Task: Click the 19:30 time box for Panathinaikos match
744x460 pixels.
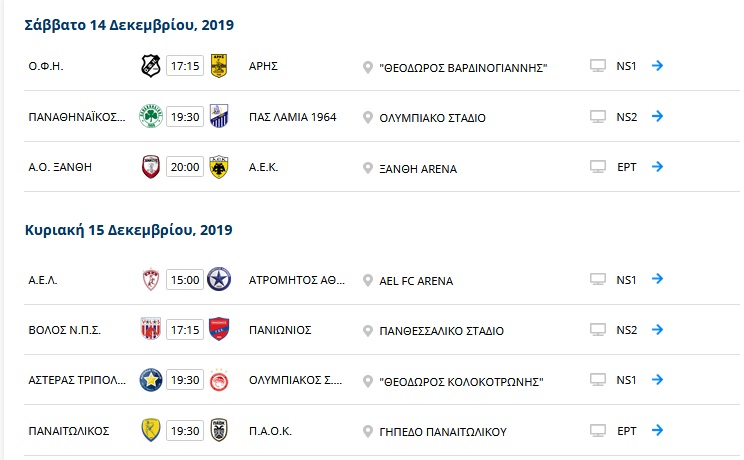Action: click(x=185, y=117)
